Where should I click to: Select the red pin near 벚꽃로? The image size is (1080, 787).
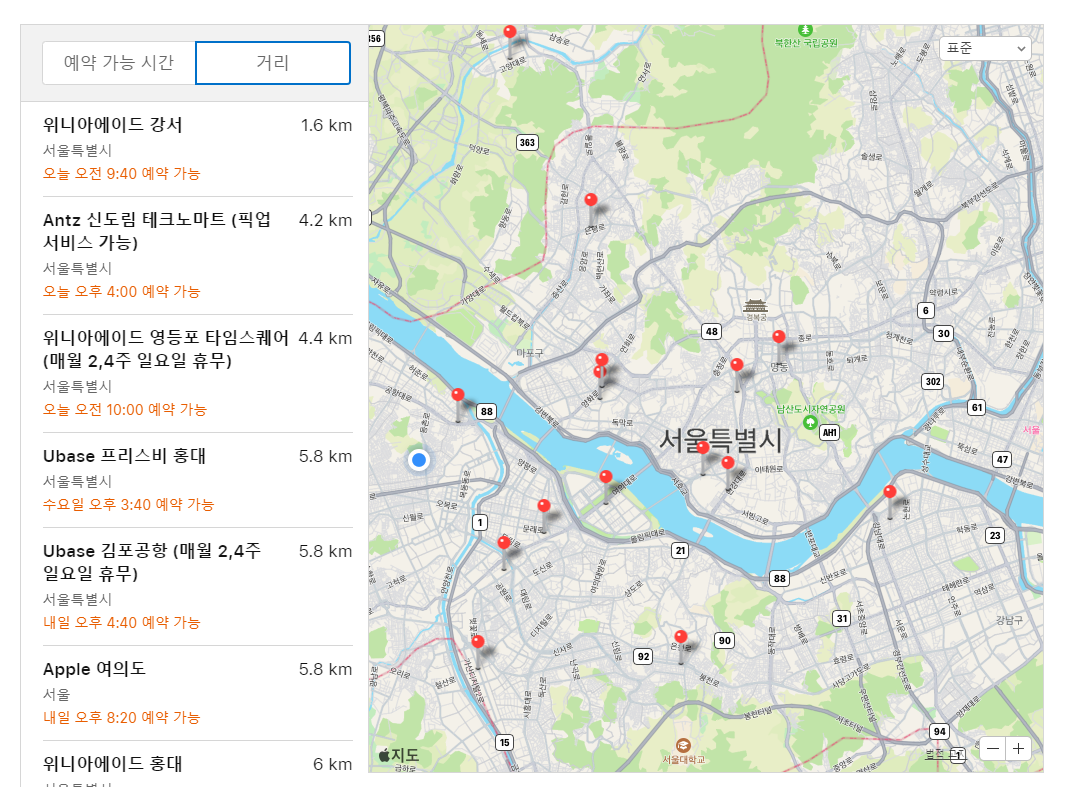tap(478, 642)
